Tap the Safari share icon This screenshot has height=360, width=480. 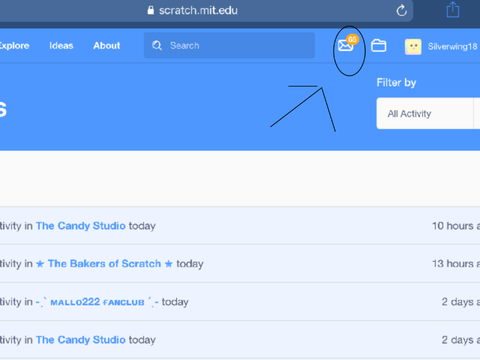point(453,10)
